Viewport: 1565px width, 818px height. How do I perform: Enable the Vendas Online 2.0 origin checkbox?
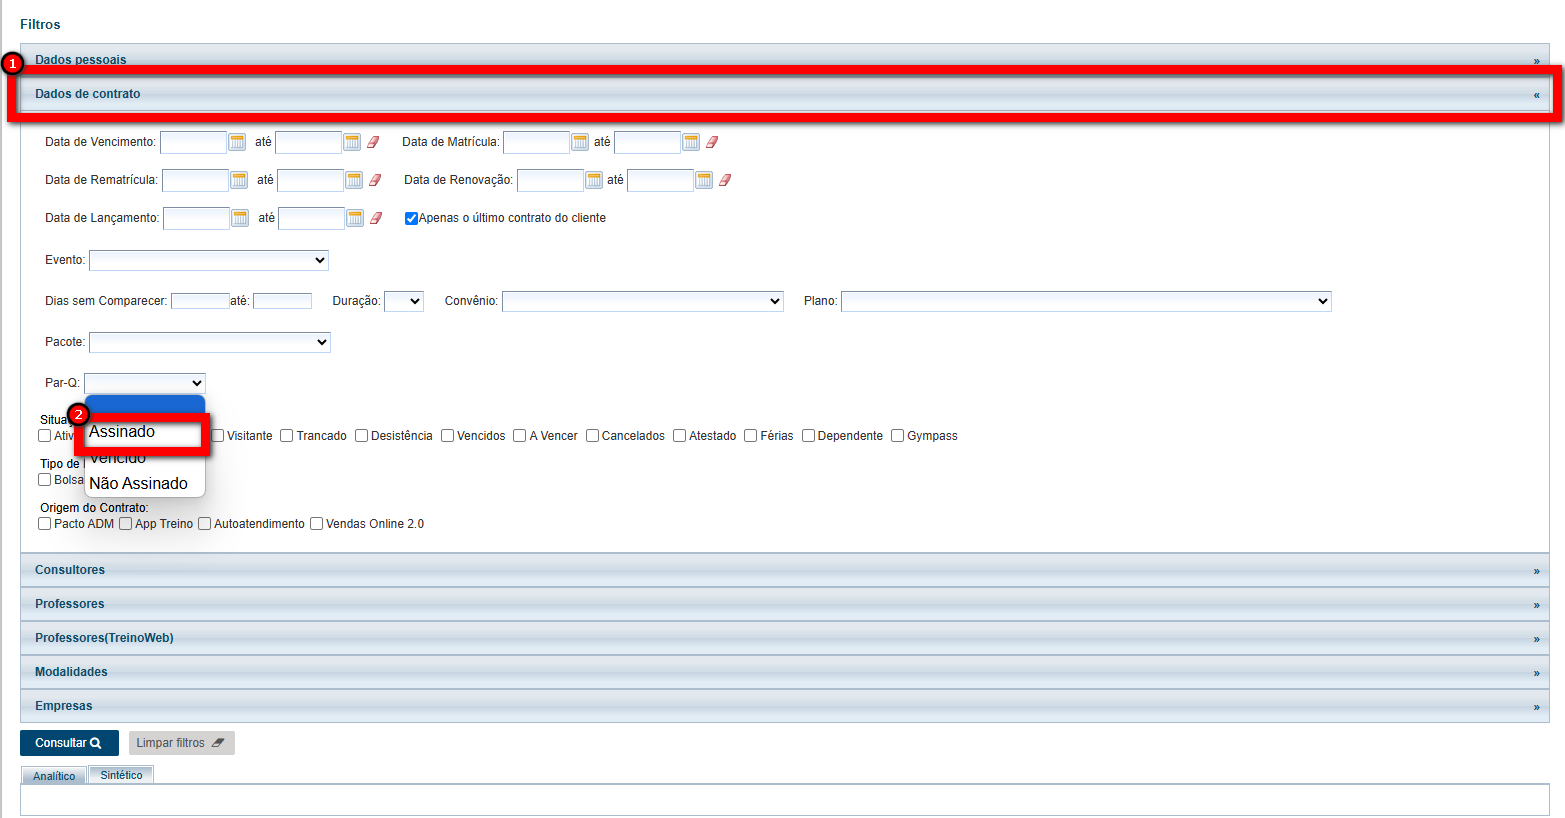(317, 524)
